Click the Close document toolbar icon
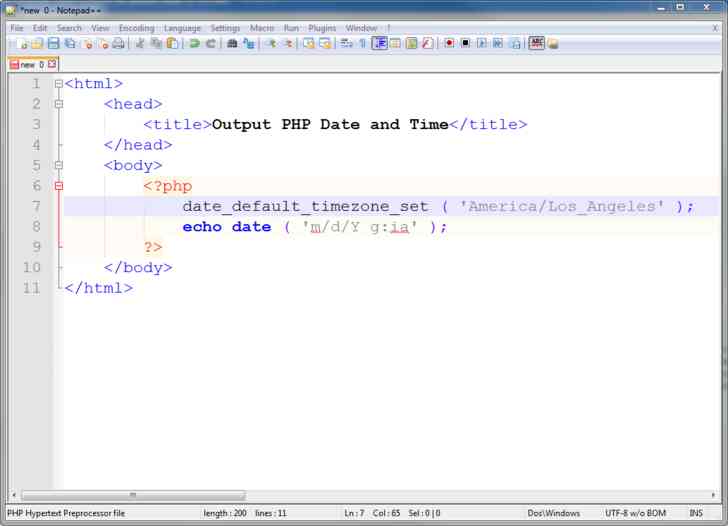Image resolution: width=728 pixels, height=526 pixels. (x=87, y=44)
